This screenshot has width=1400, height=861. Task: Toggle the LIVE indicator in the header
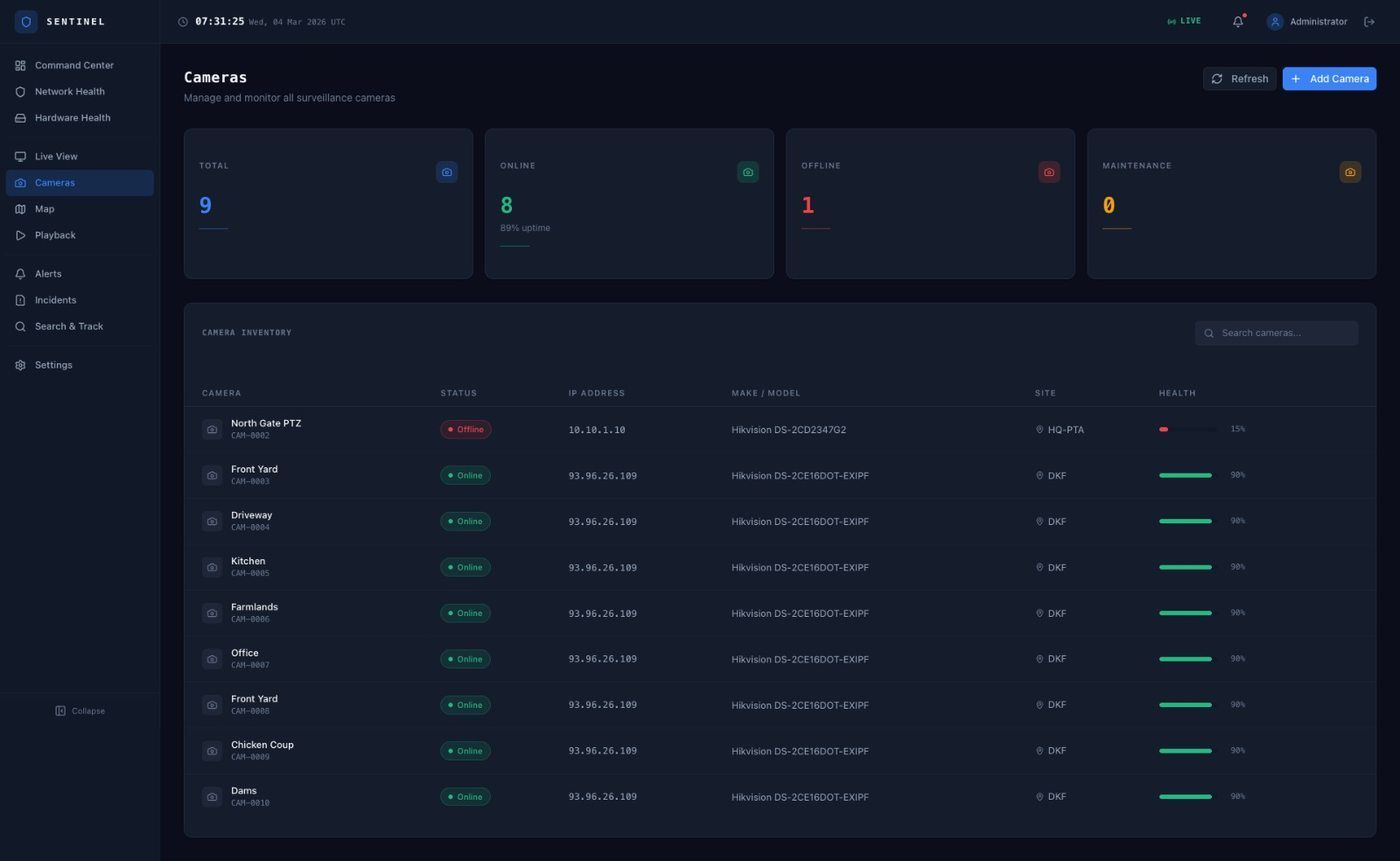[1183, 20]
